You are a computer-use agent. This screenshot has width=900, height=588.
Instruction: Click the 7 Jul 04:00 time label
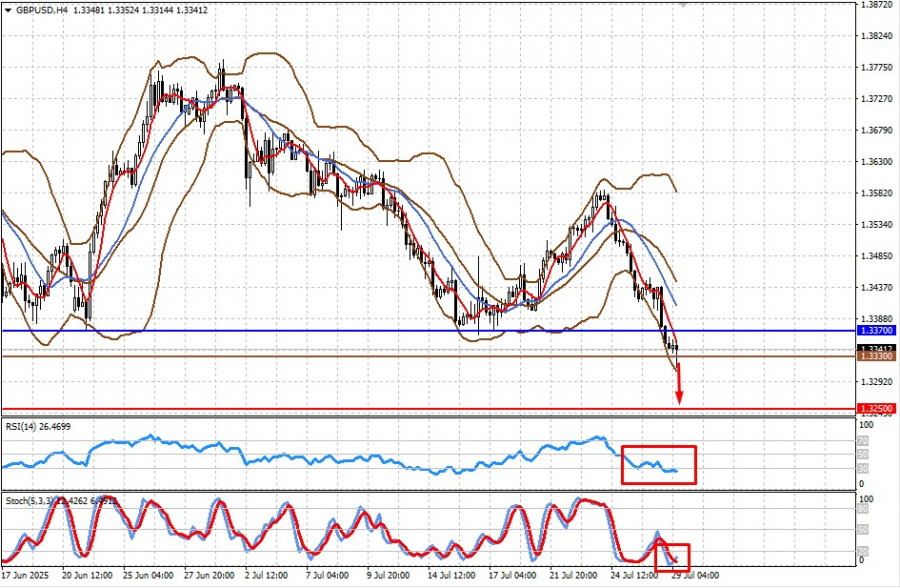[x=327, y=575]
